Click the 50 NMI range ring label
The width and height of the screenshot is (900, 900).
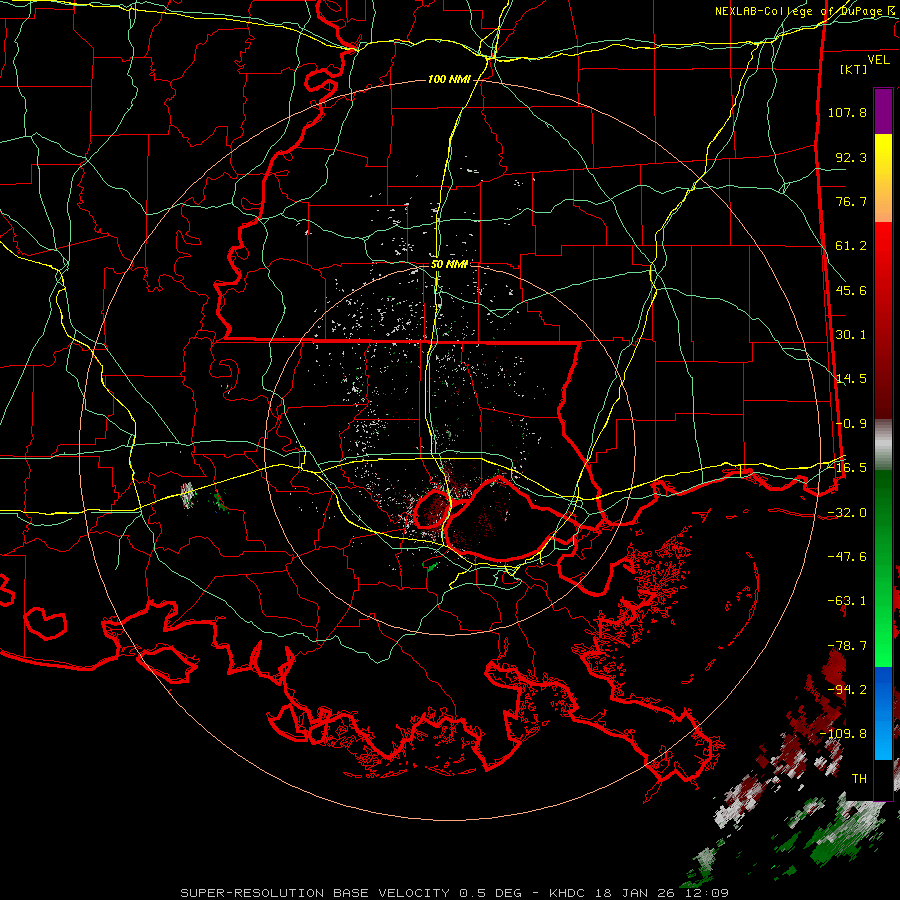pos(449,264)
